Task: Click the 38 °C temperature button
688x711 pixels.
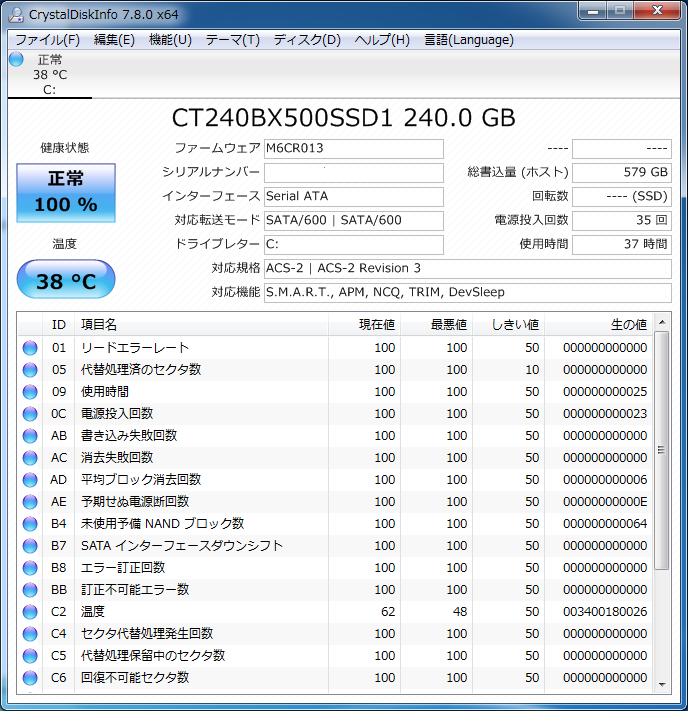Action: click(x=66, y=279)
